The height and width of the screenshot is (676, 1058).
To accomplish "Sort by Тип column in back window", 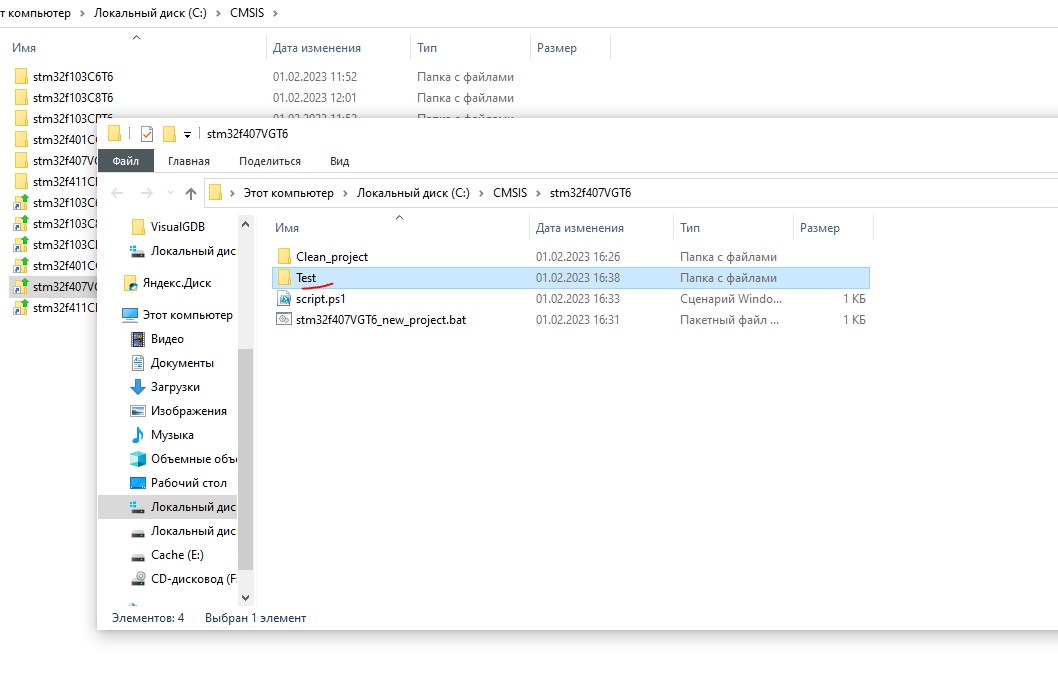I will coord(470,48).
